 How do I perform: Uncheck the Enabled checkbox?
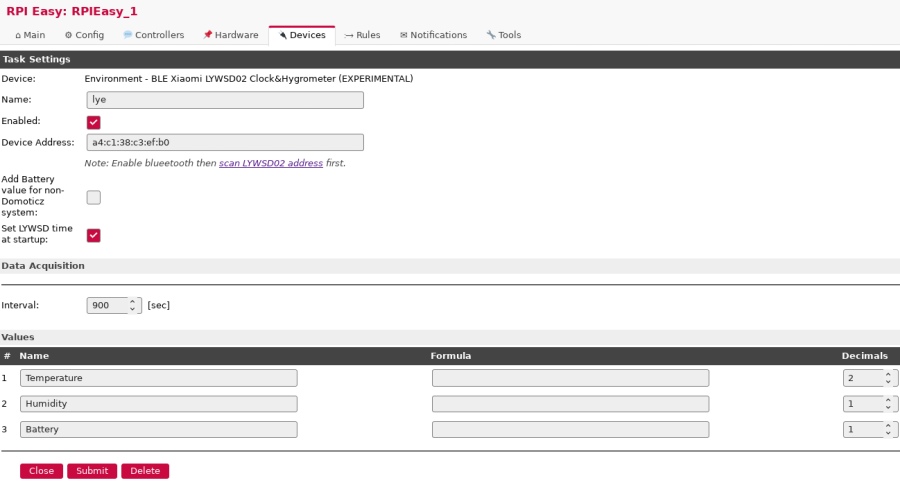(94, 122)
